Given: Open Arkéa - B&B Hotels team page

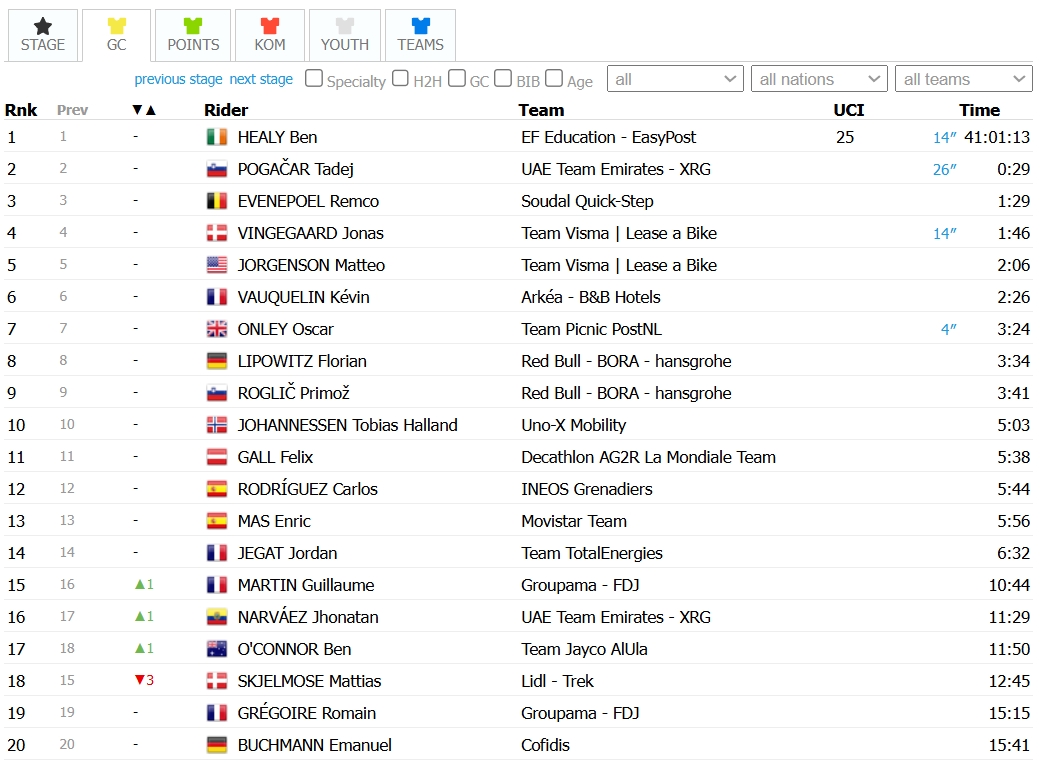Looking at the screenshot, I should (x=591, y=297).
